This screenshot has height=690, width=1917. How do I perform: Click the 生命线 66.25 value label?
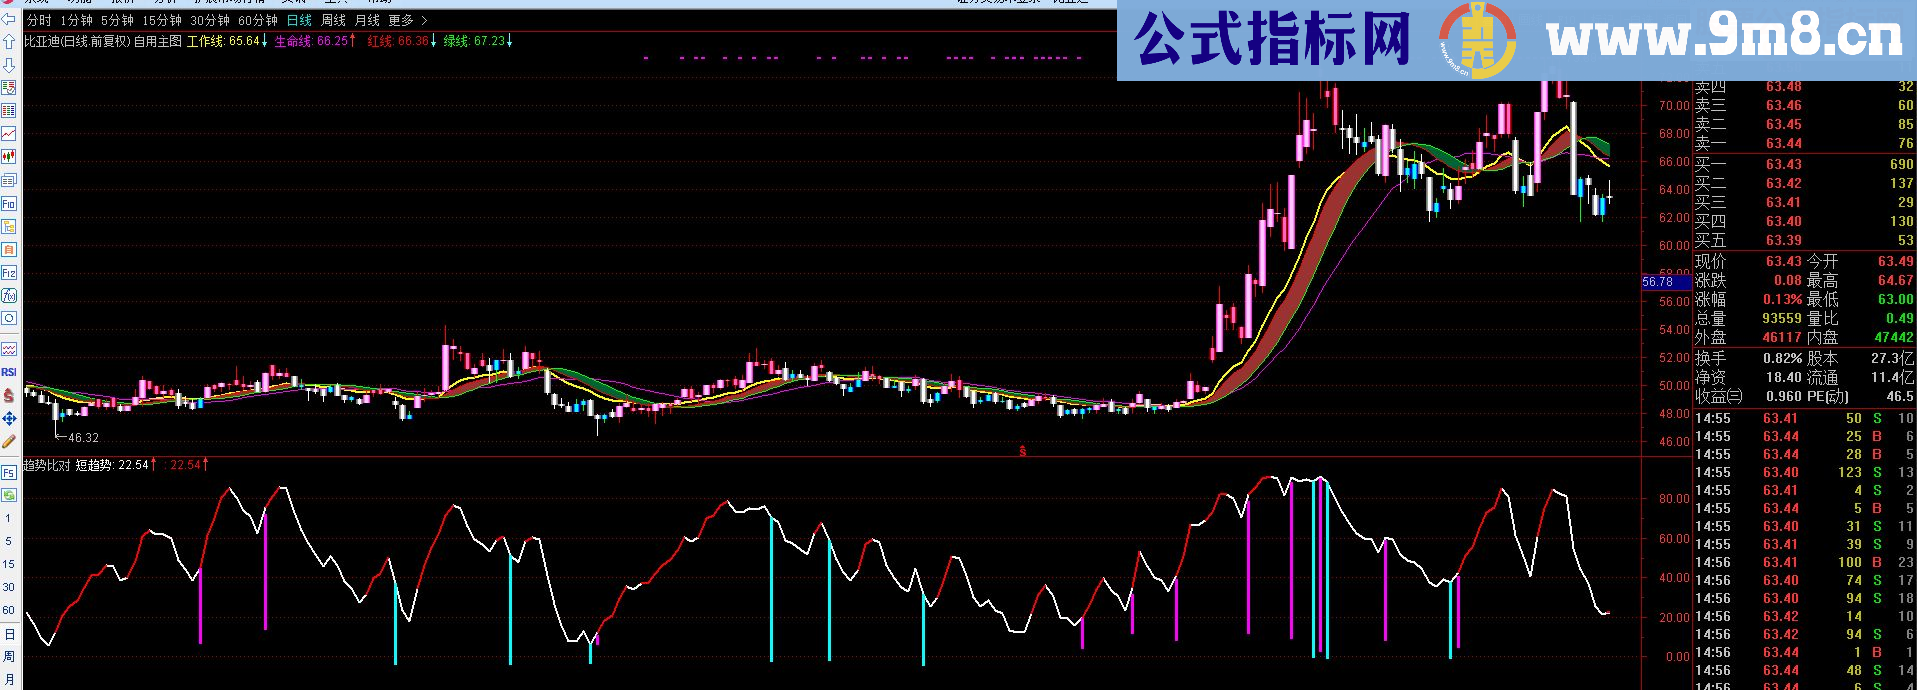(x=315, y=41)
